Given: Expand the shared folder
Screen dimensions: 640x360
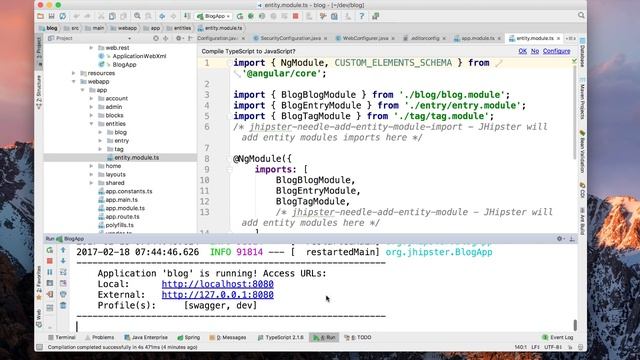Looking at the screenshot, I should pos(91,183).
